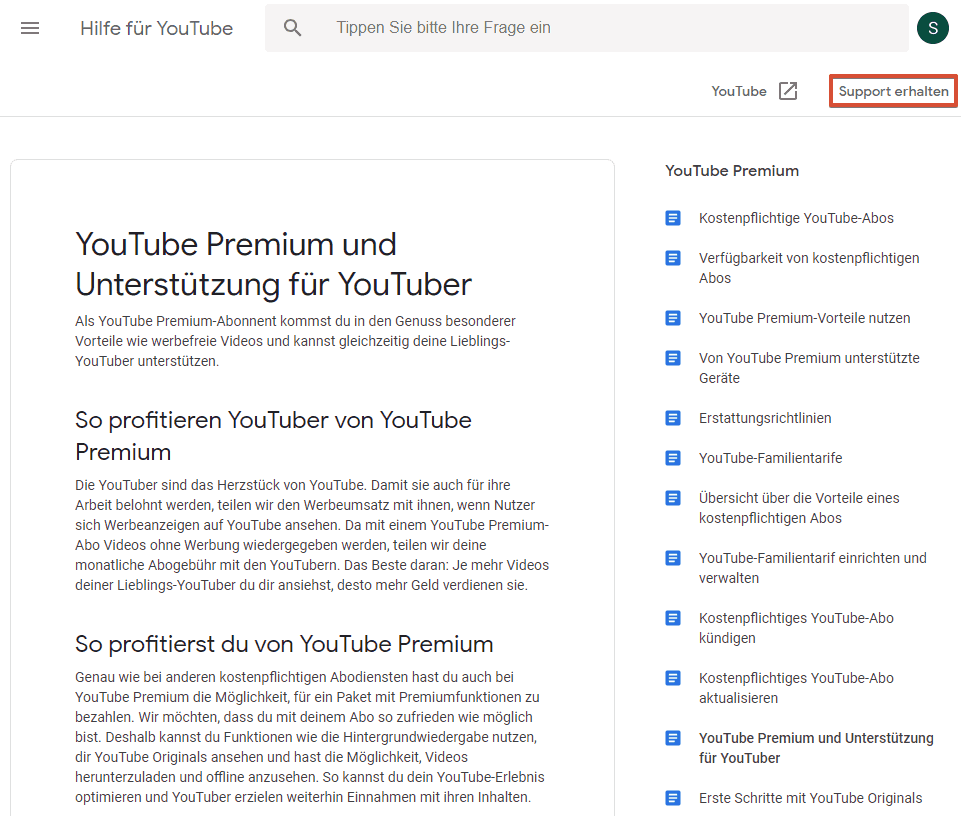Open Übersicht über die Vorteile eines kostenpflichtigen Abos
The height and width of the screenshot is (816, 963).
click(x=799, y=508)
